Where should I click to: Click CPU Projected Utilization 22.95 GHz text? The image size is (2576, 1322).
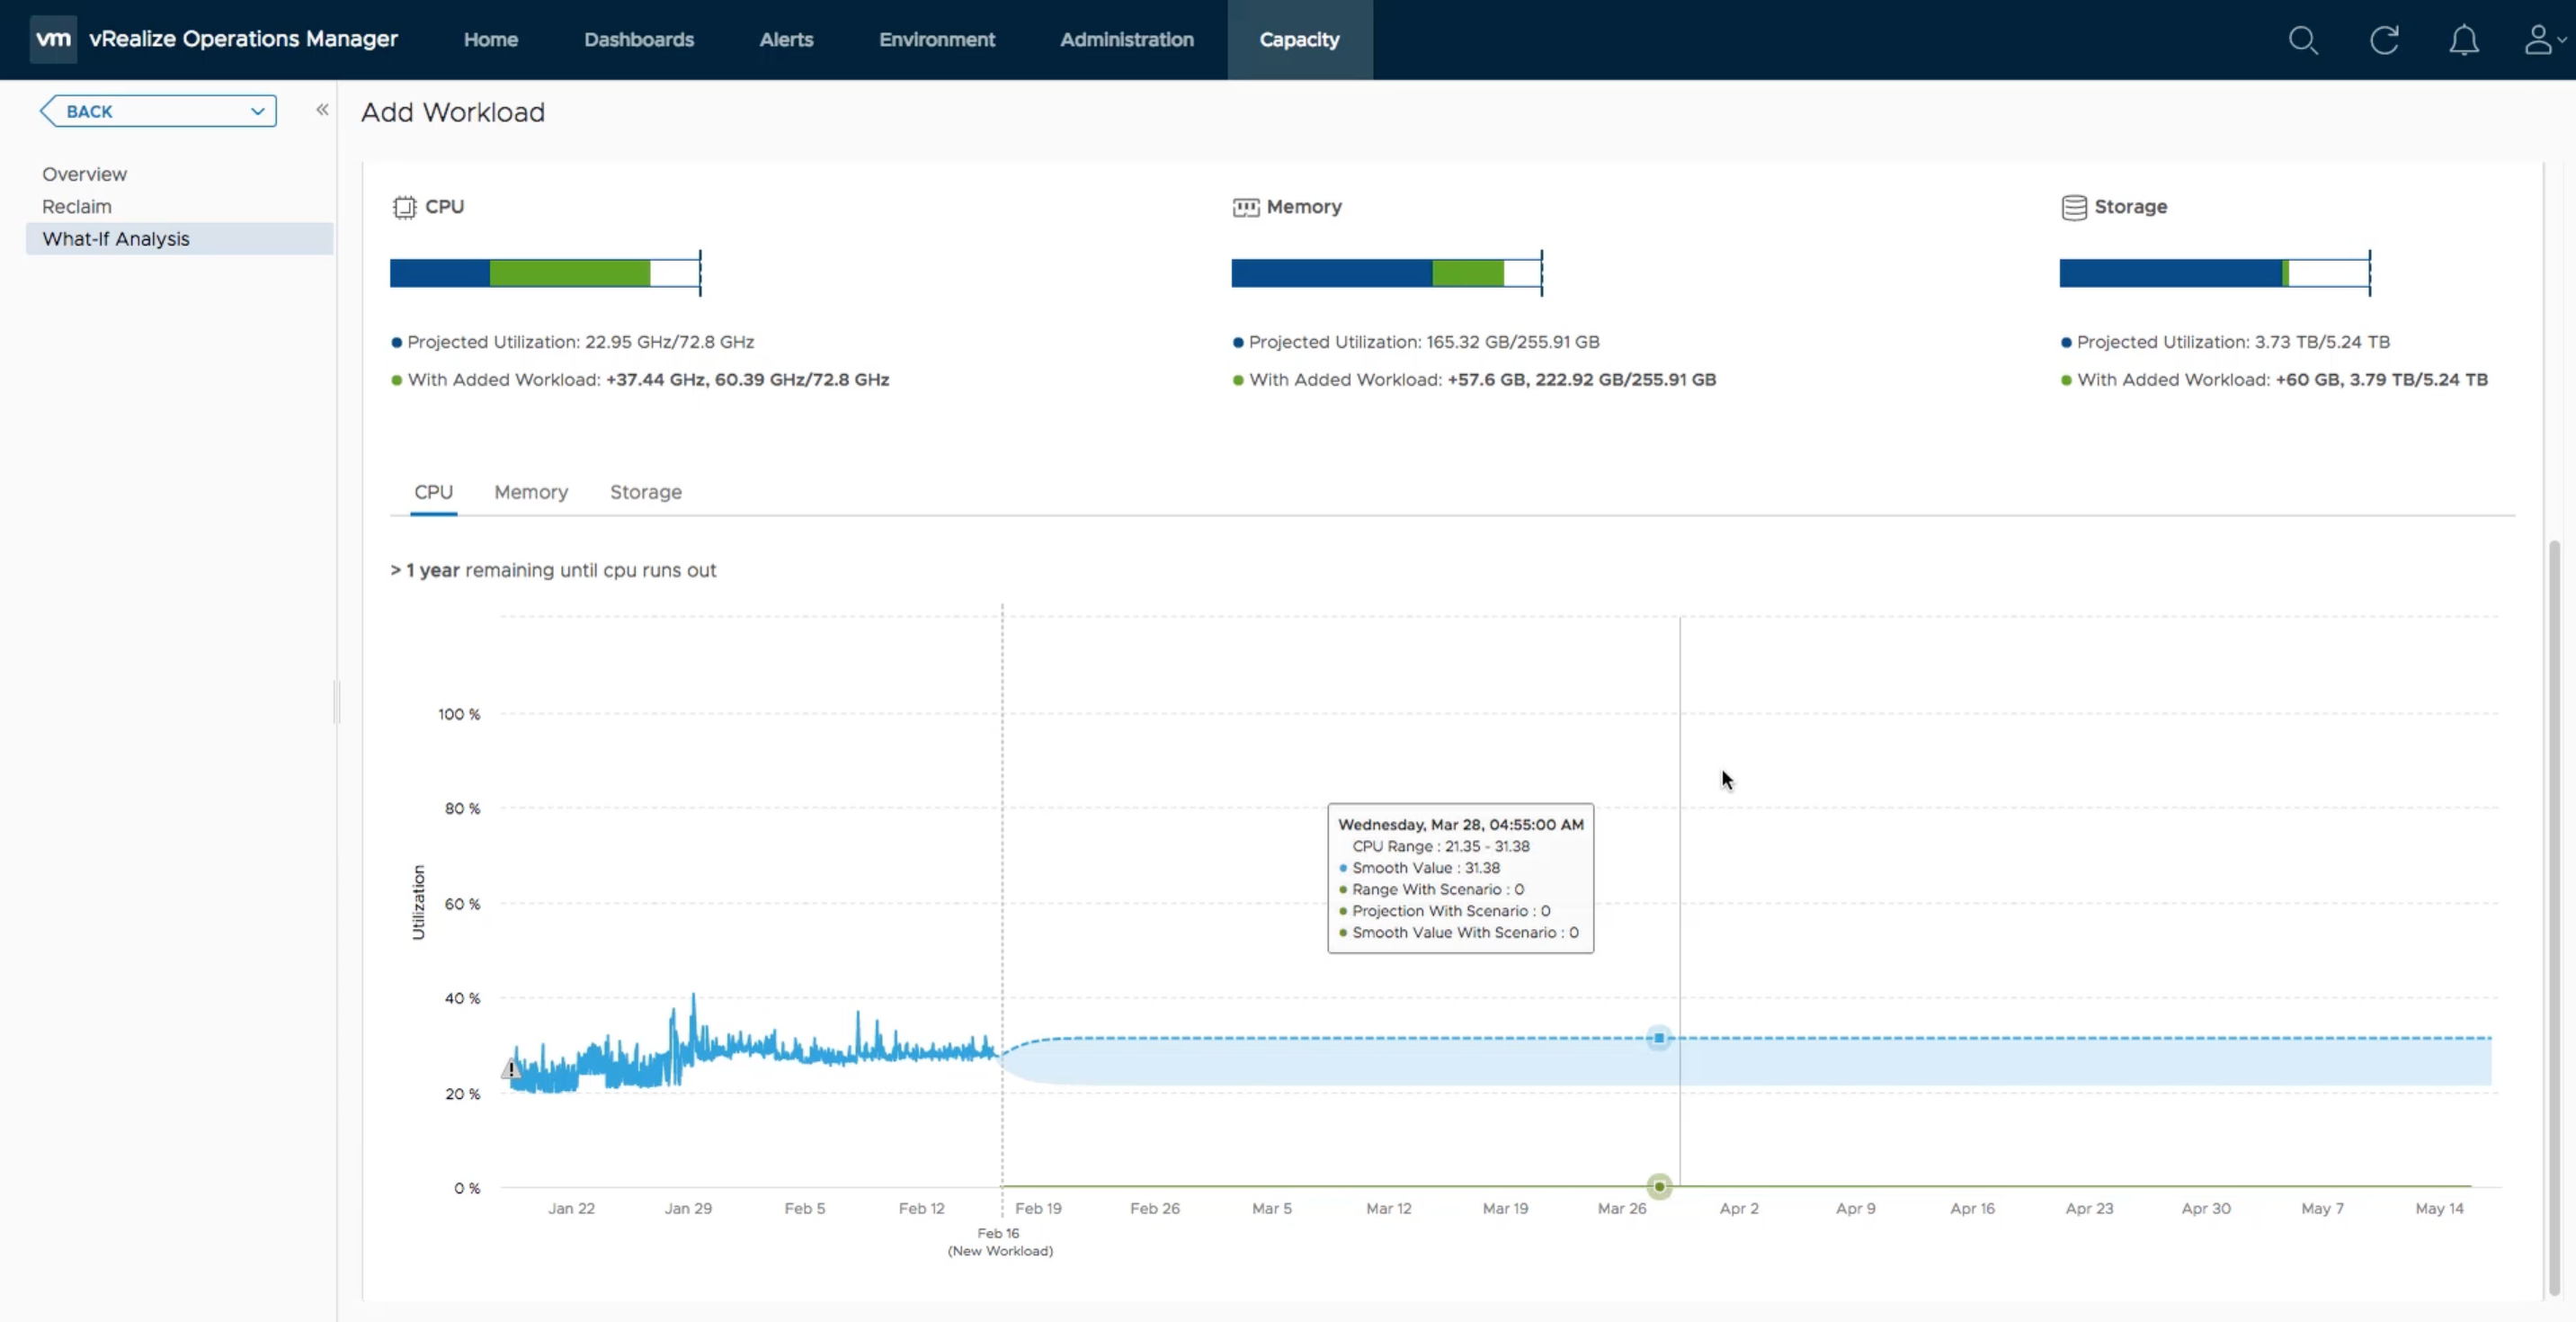coord(580,342)
